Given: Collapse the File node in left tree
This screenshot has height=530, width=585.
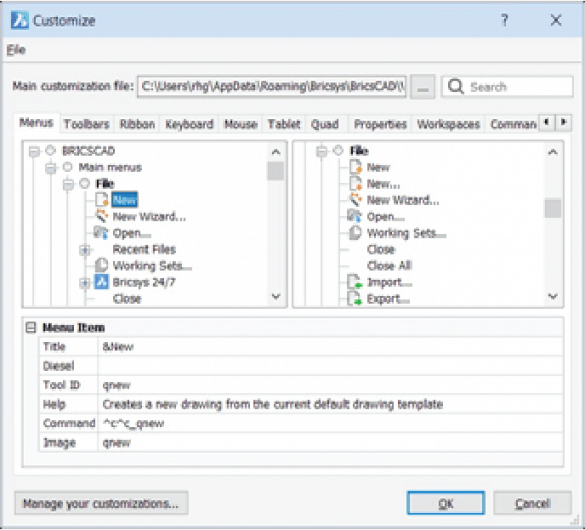Looking at the screenshot, I should pos(68,184).
